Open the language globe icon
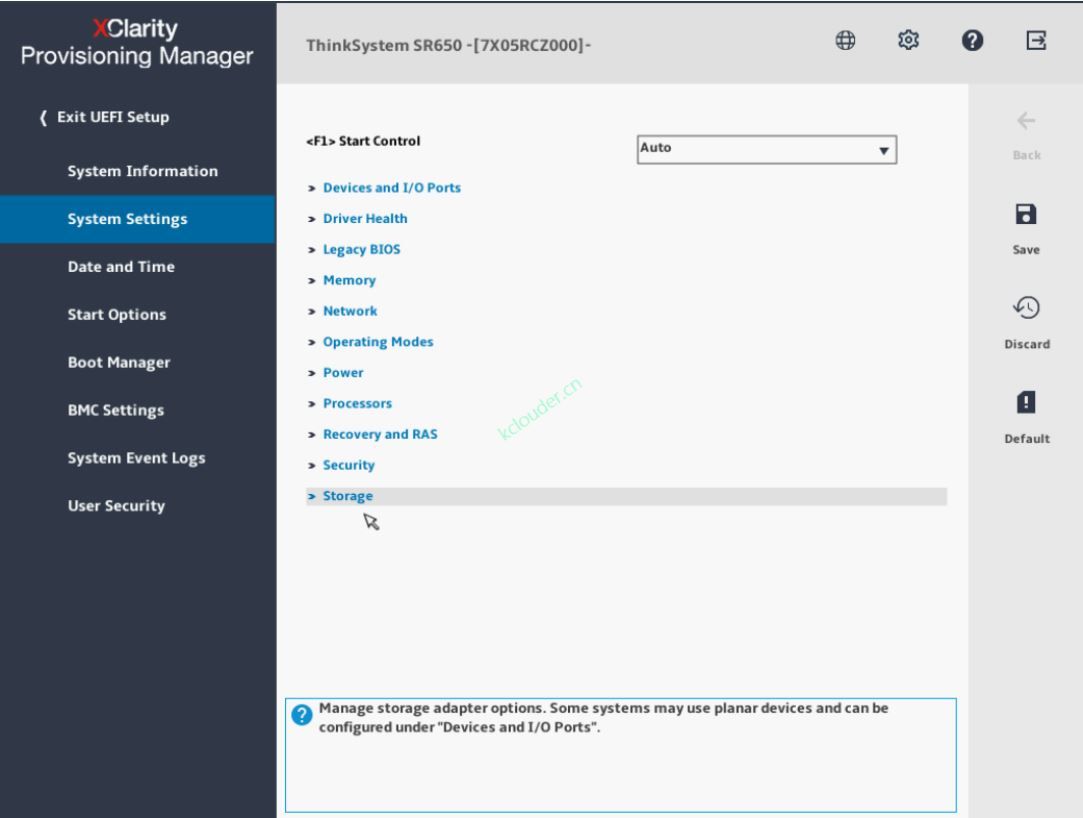 point(845,41)
